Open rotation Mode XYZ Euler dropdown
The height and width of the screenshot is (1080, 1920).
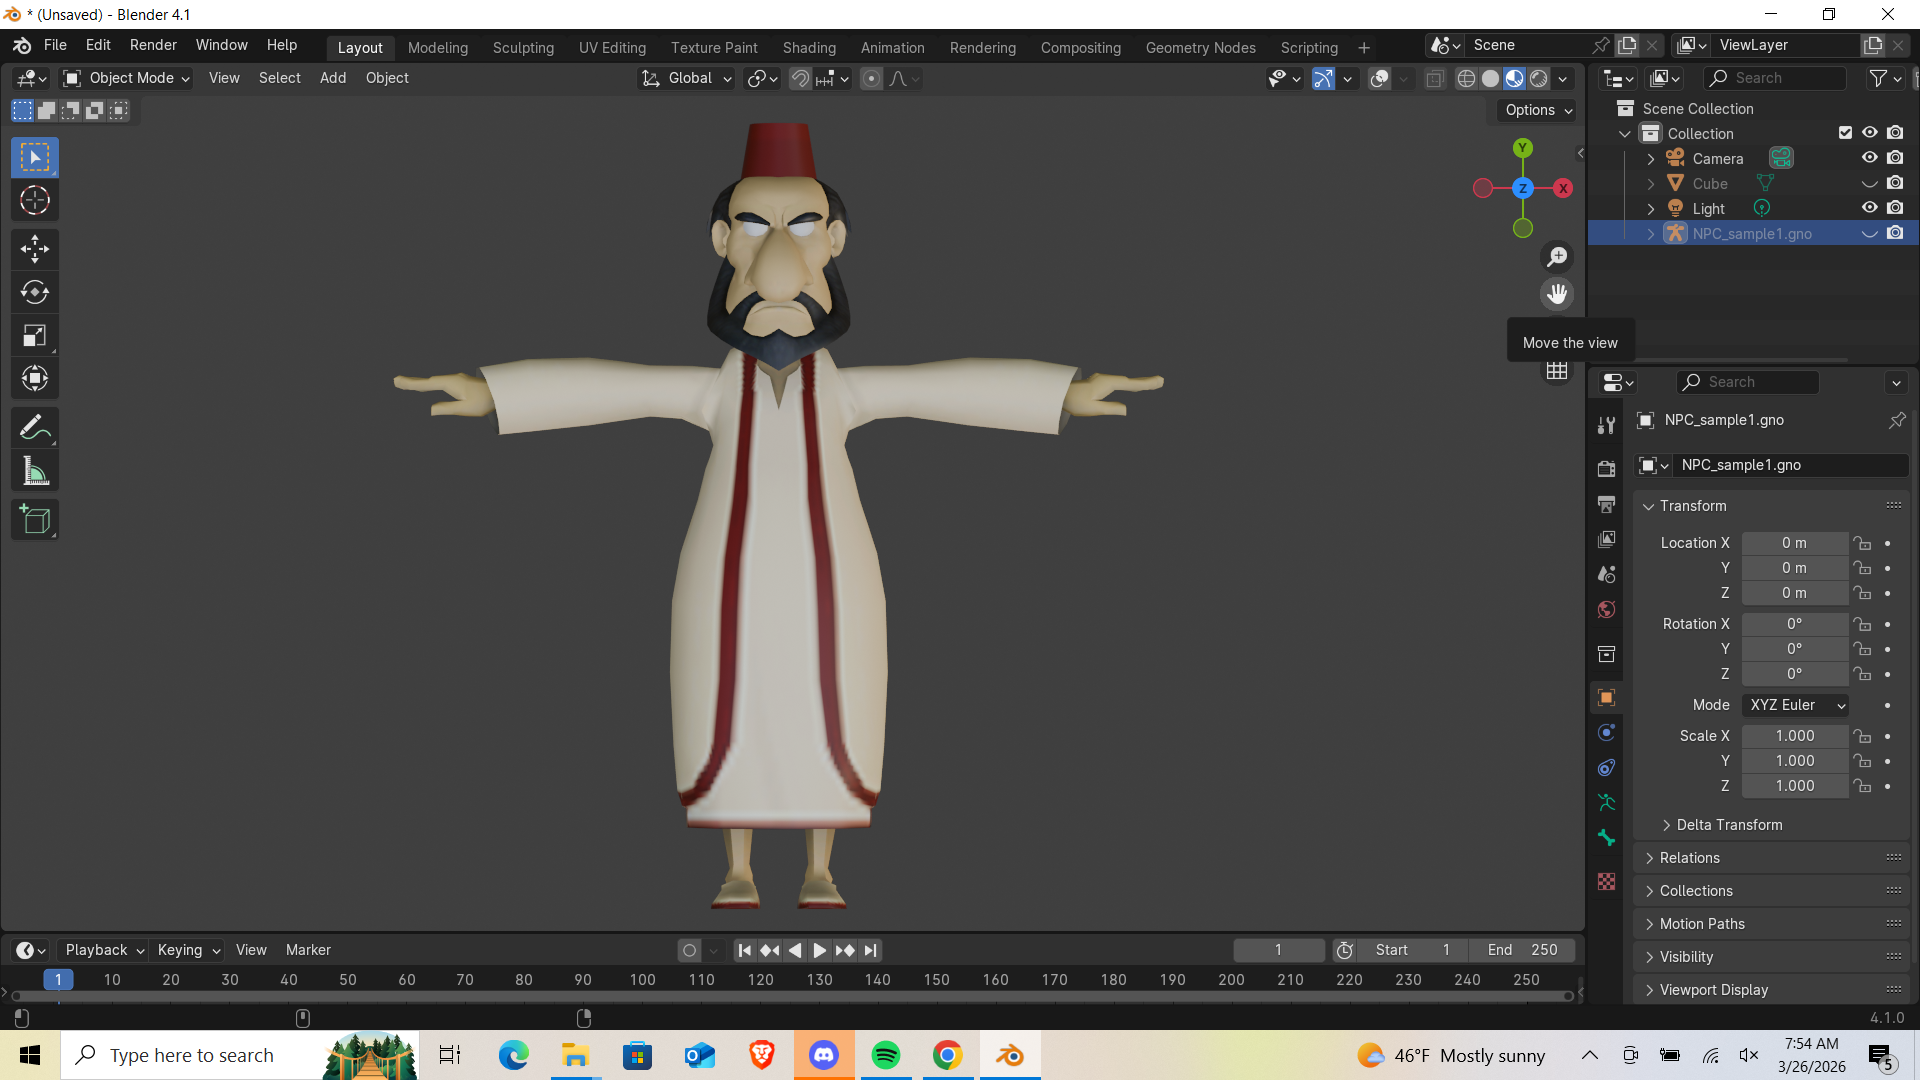point(1795,705)
